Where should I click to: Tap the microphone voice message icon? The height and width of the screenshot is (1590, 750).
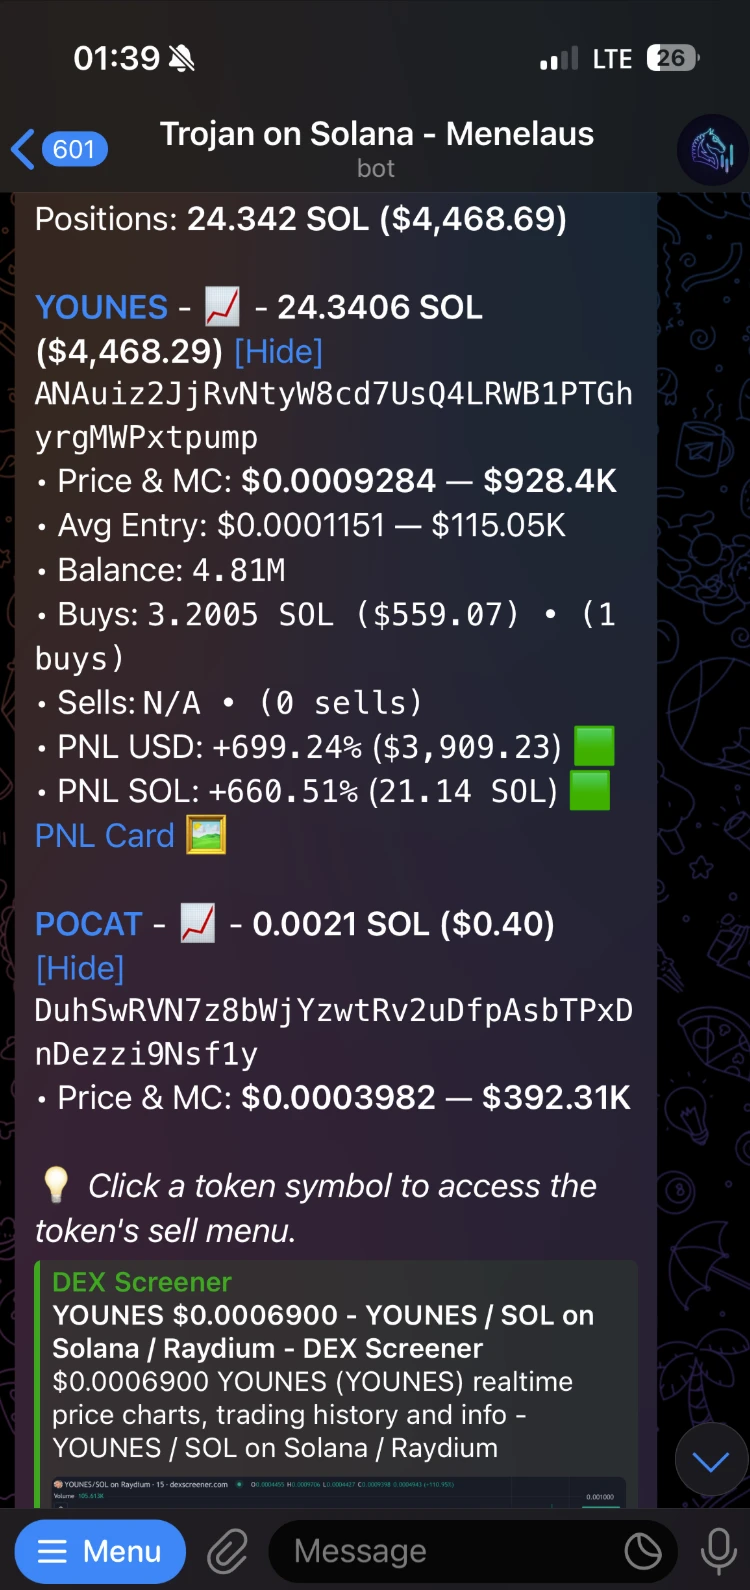pos(718,1551)
